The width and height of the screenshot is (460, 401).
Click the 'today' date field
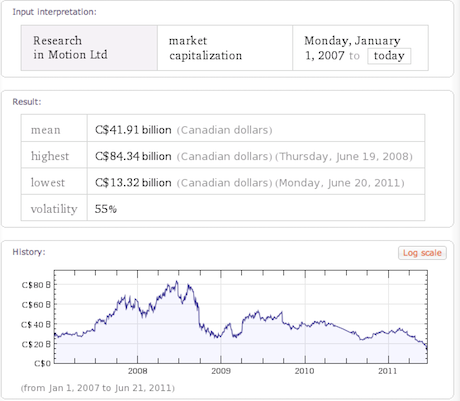[x=389, y=56]
